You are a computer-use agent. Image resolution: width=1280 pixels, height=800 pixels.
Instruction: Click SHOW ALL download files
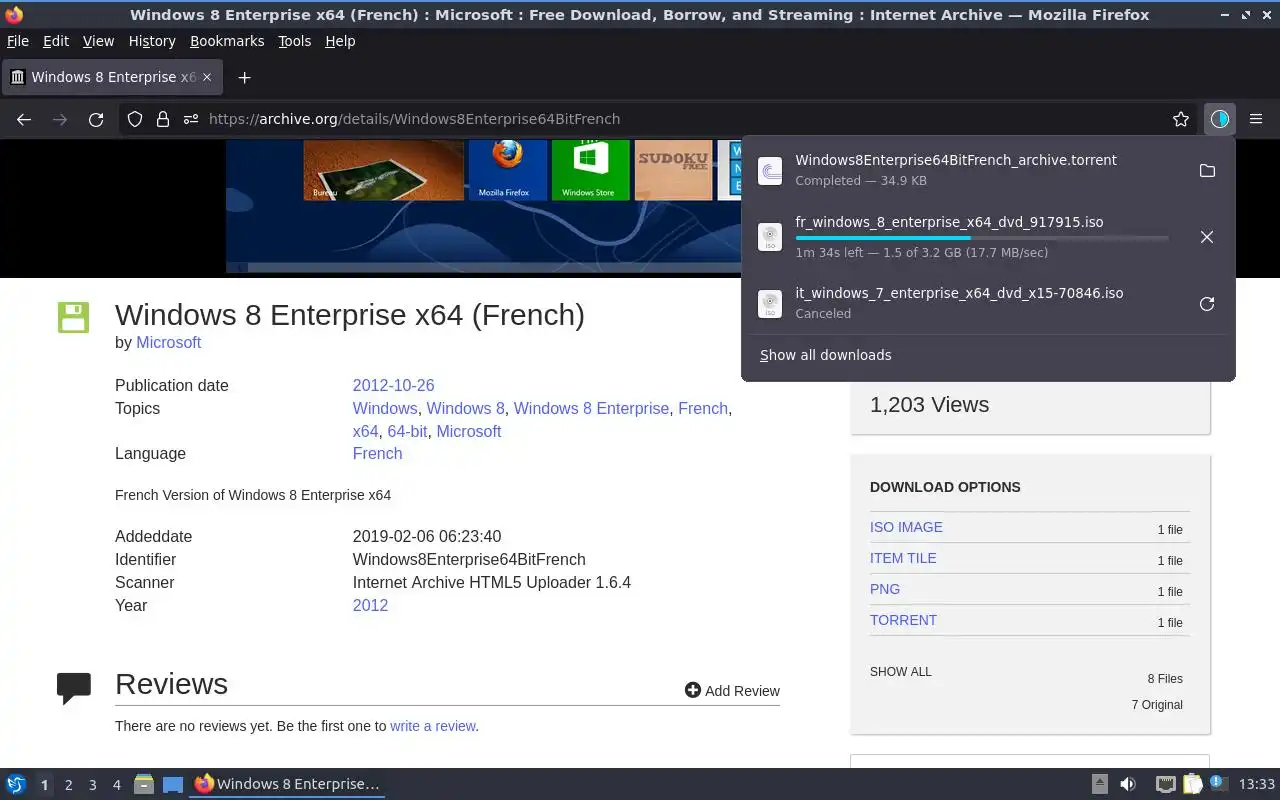tap(900, 672)
